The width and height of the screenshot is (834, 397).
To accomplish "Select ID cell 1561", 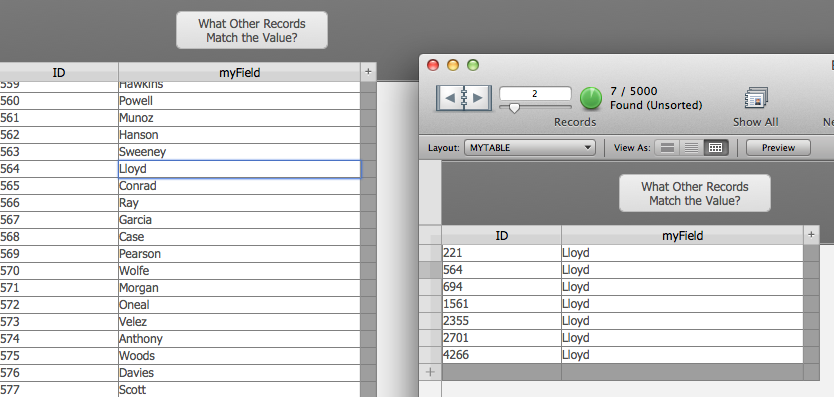I will [x=502, y=304].
